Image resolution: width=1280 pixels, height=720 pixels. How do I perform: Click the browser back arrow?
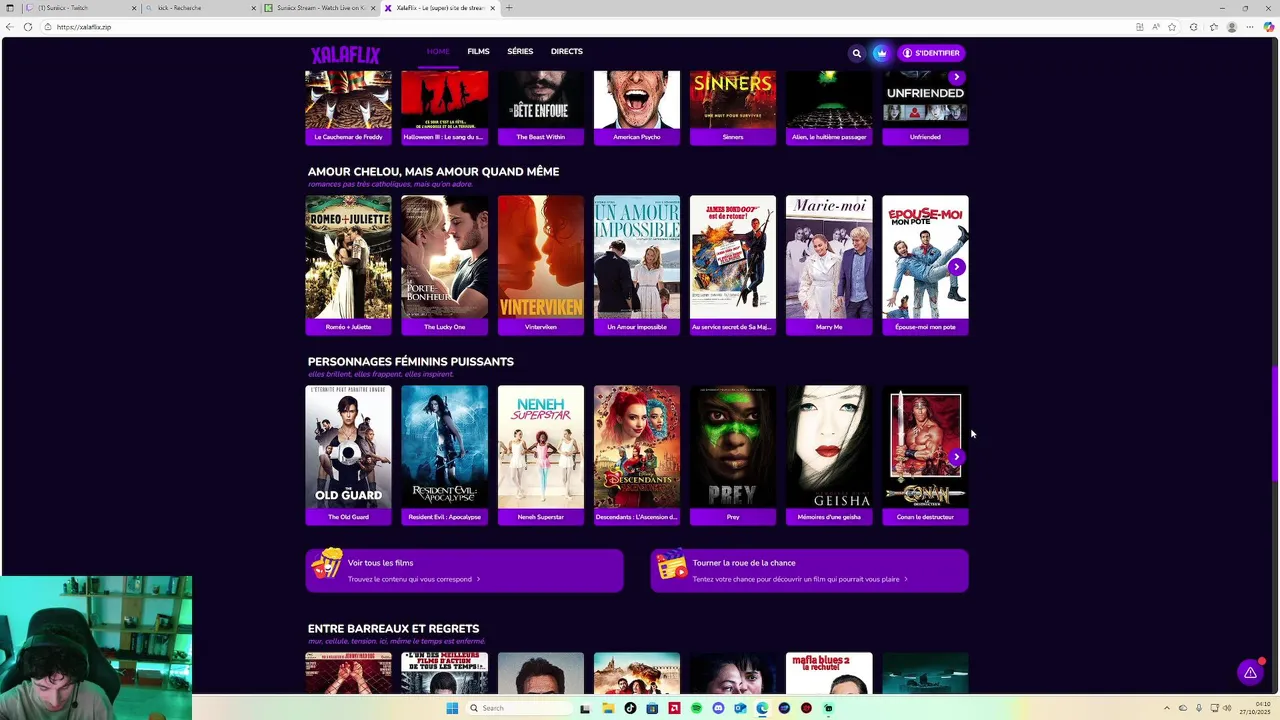coord(10,27)
